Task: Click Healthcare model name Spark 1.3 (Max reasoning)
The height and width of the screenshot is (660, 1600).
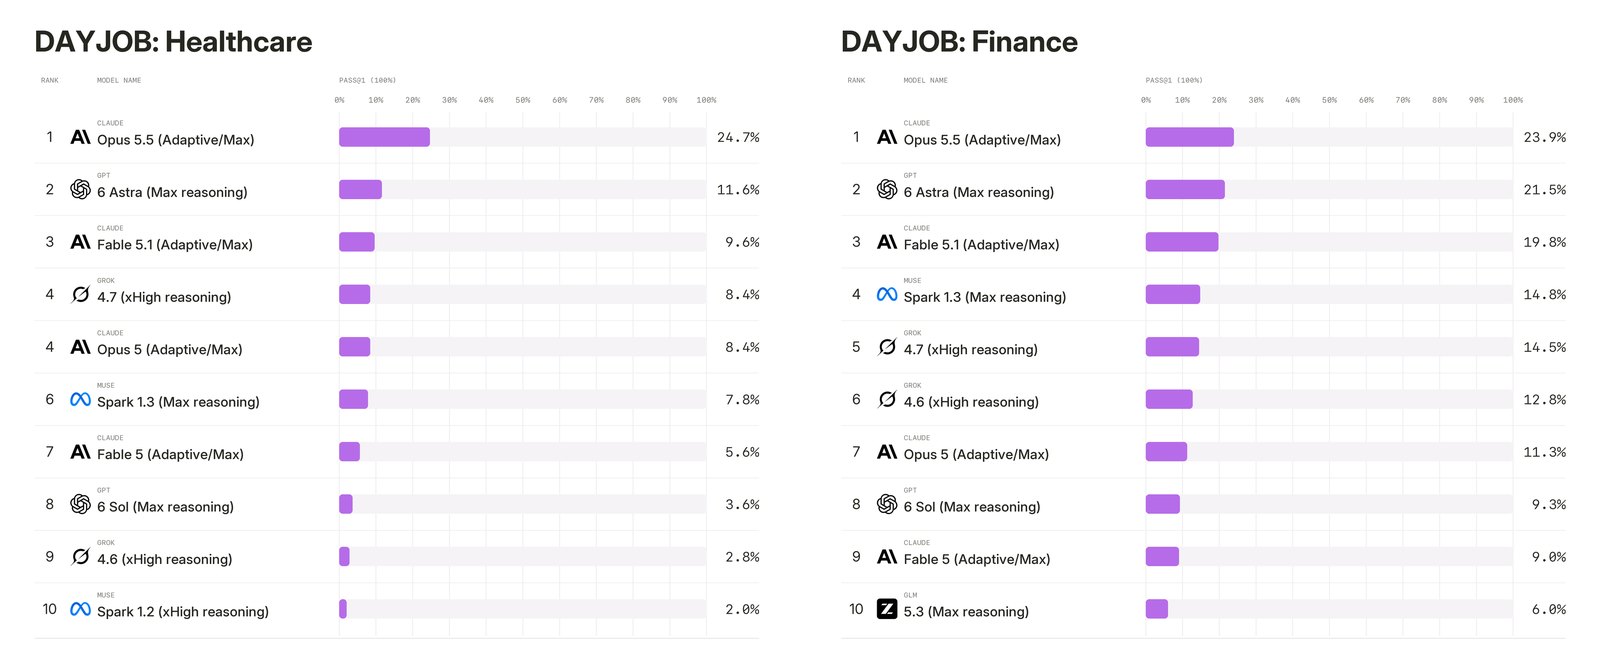Action: point(178,402)
